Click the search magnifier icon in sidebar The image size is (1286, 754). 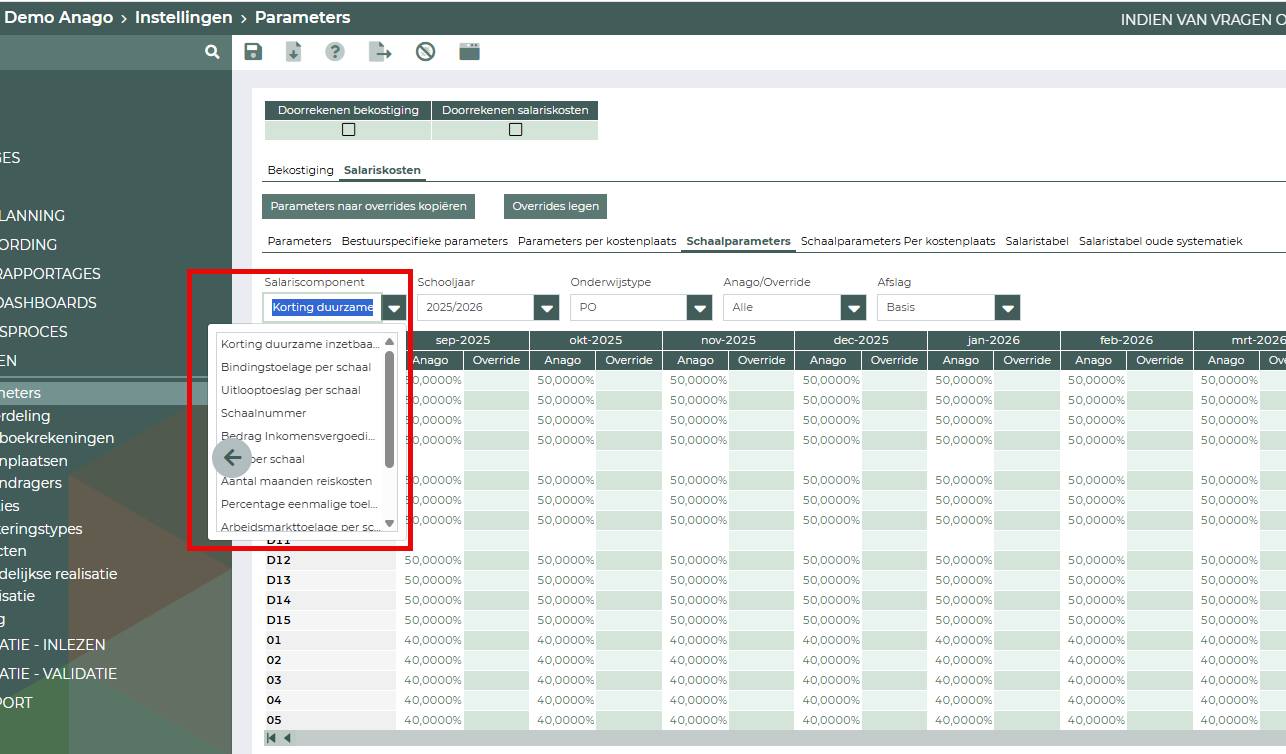[212, 52]
